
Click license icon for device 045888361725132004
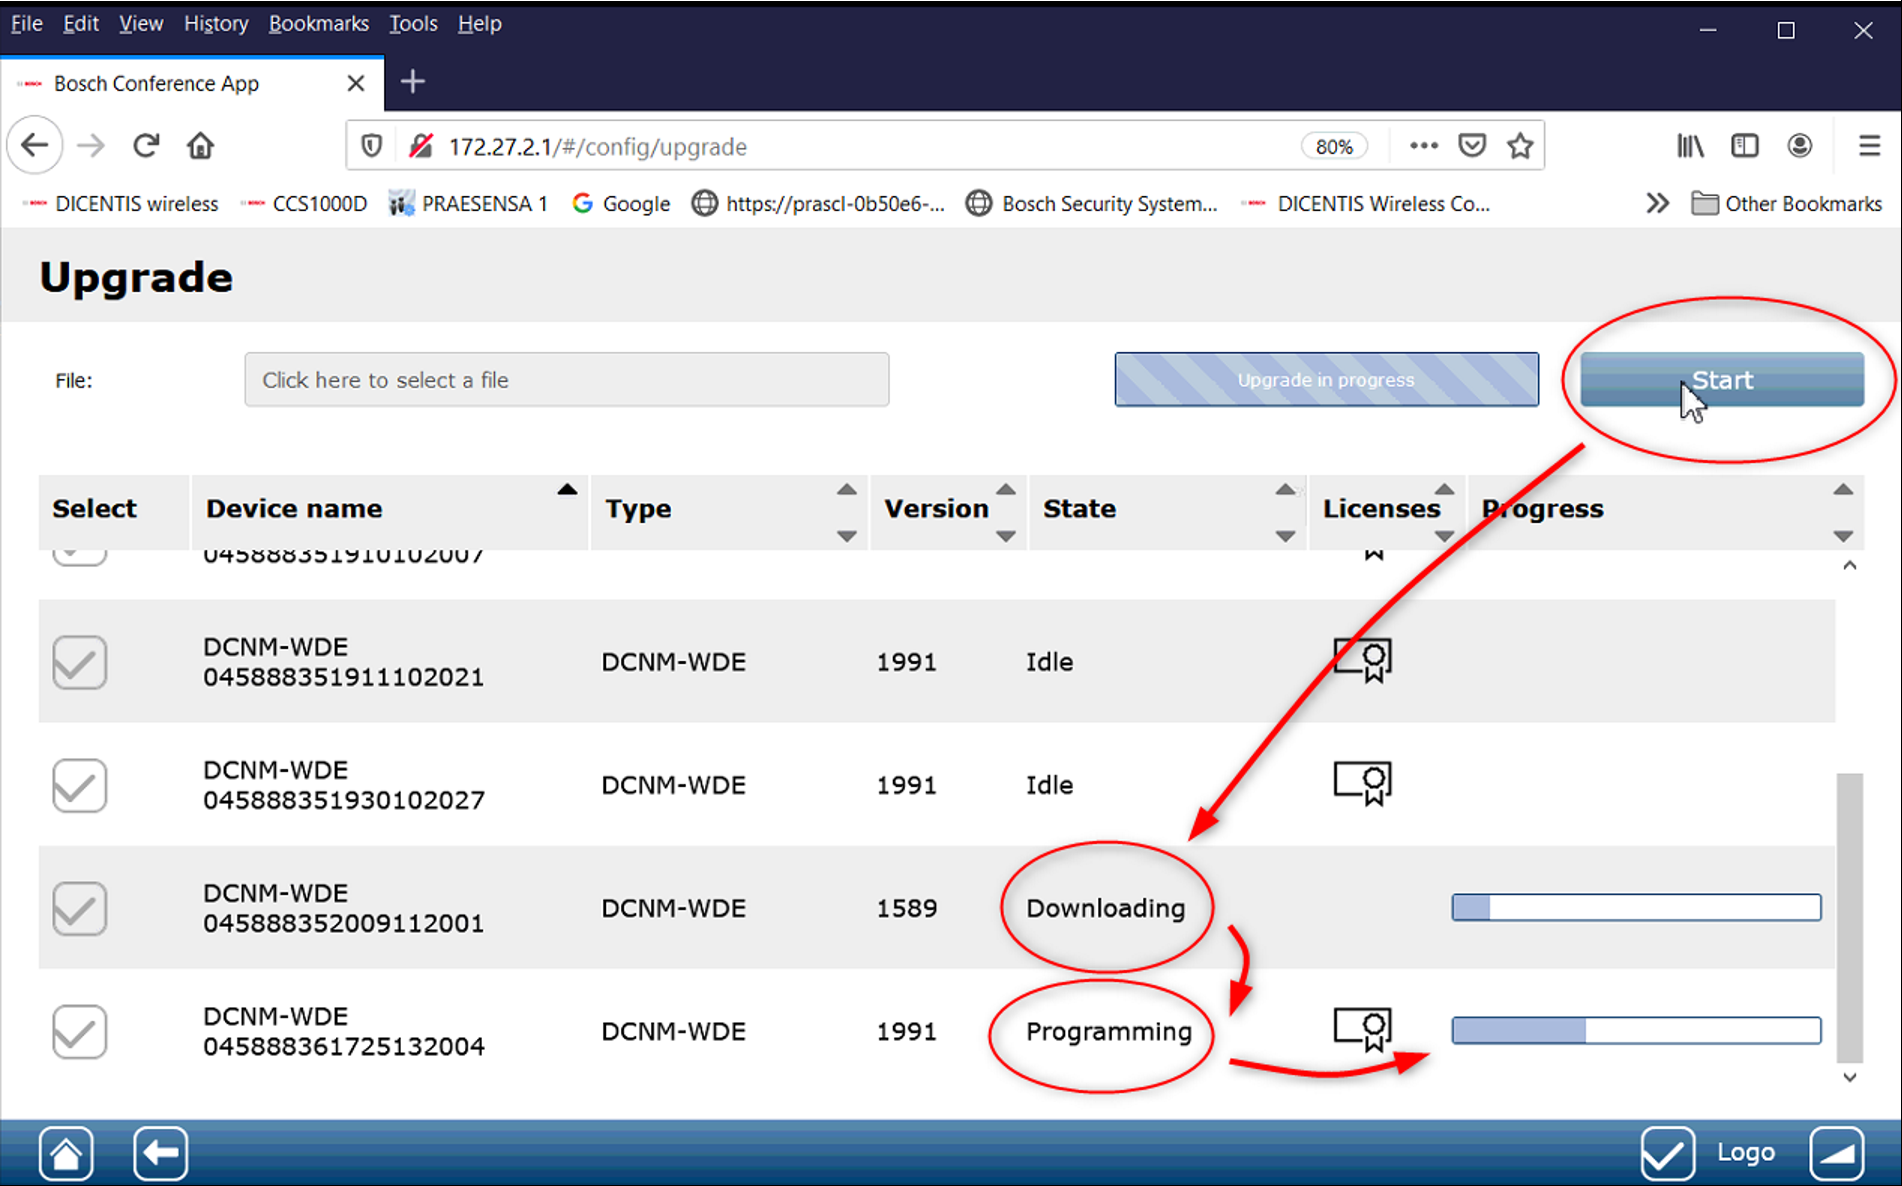[x=1362, y=1029]
